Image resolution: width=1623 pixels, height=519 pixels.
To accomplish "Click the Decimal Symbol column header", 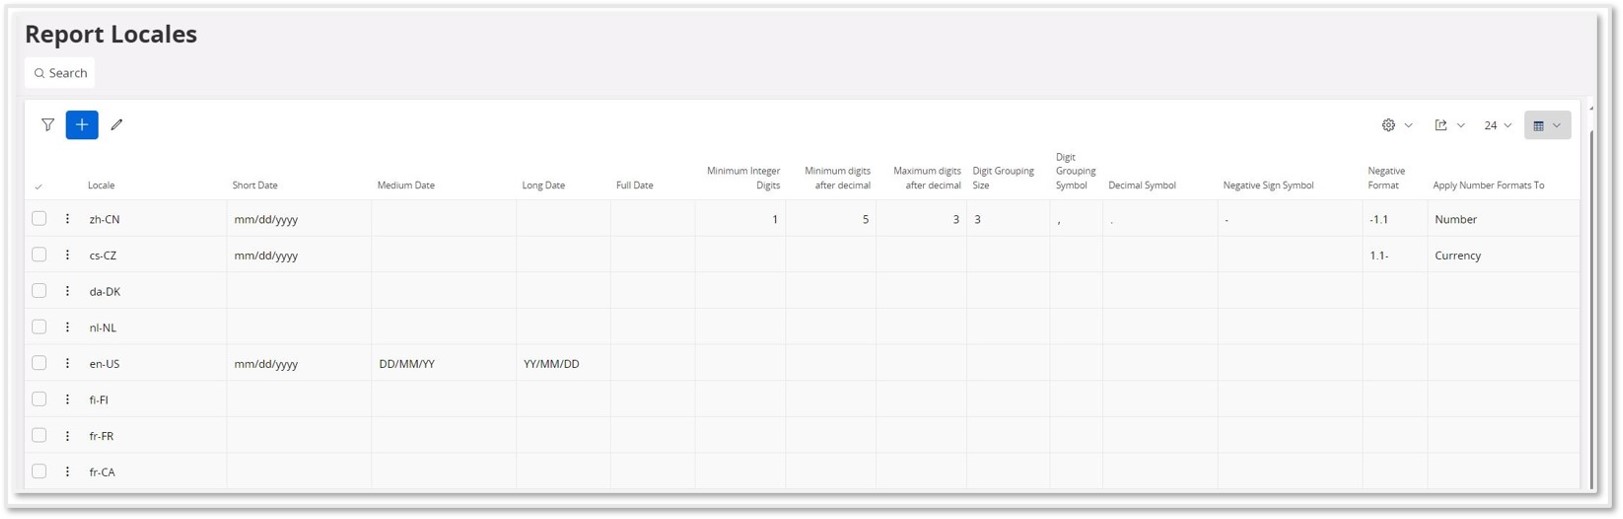I will click(1142, 185).
